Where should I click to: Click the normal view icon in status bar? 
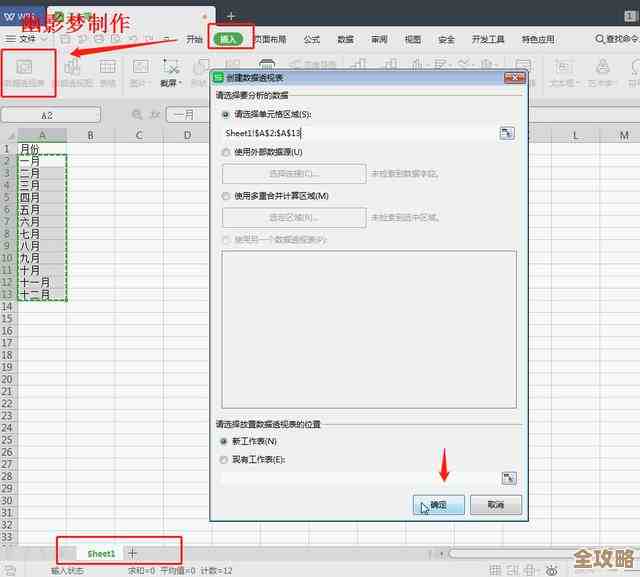pyautogui.click(x=495, y=570)
